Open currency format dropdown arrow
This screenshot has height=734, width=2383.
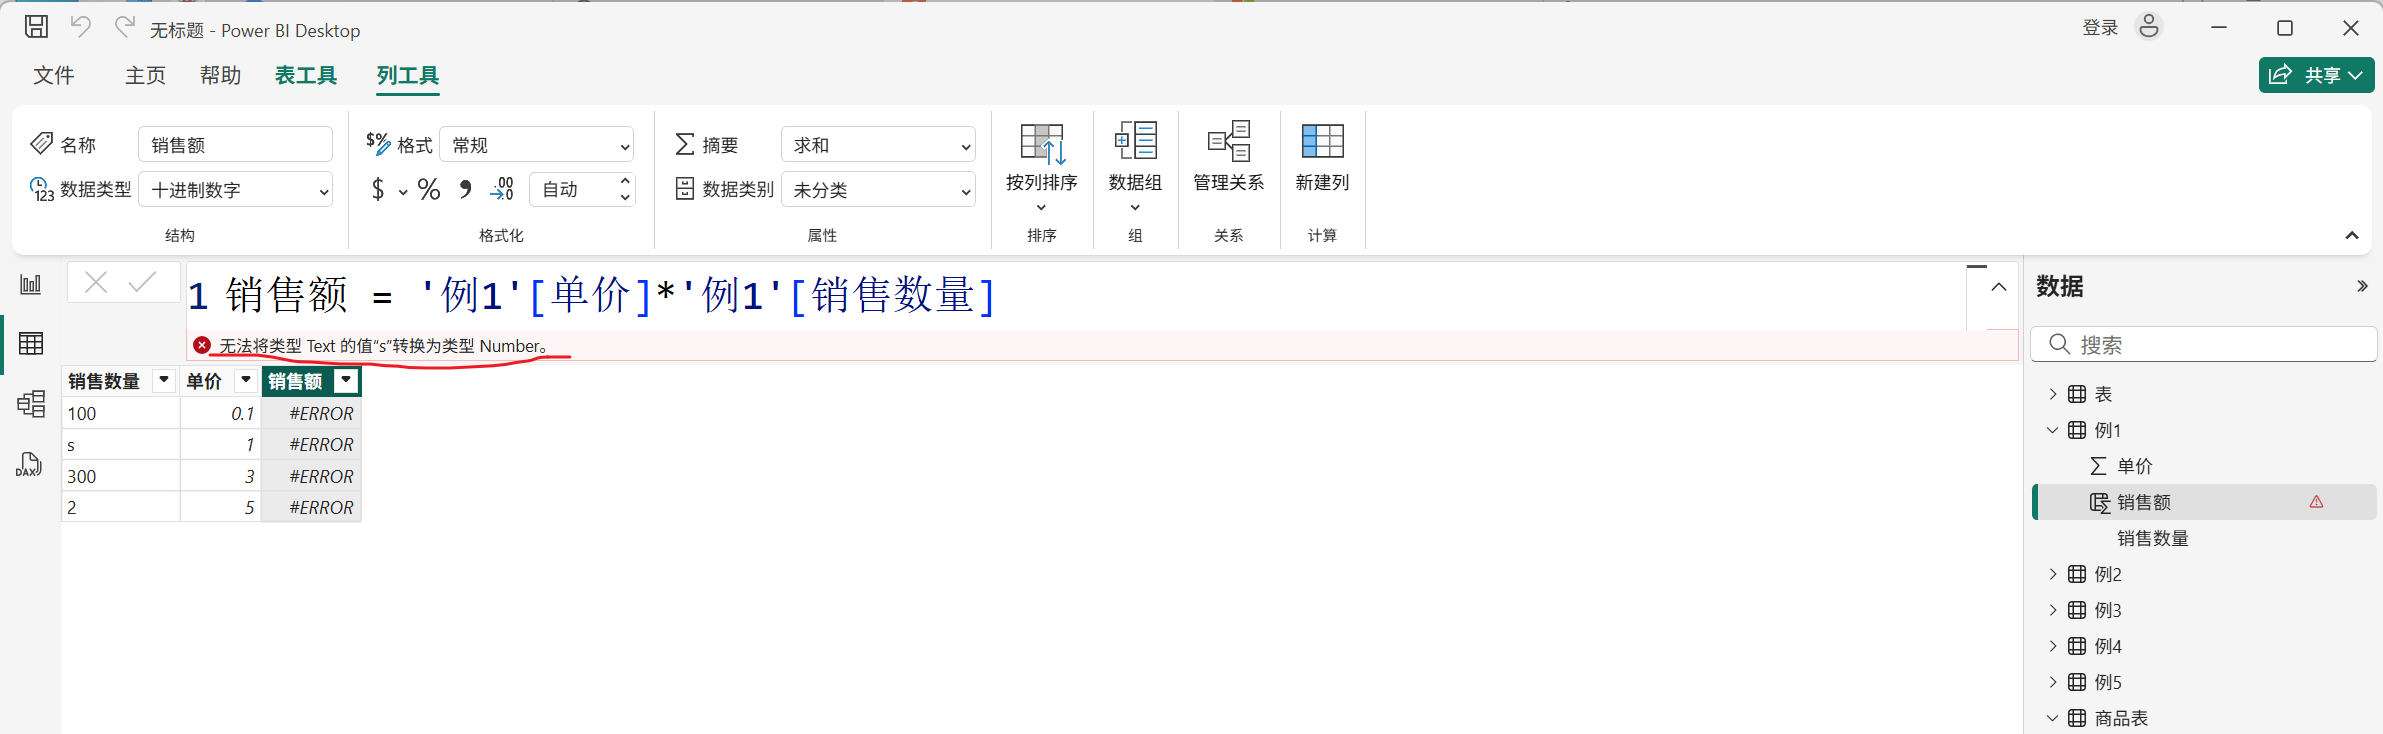(402, 191)
